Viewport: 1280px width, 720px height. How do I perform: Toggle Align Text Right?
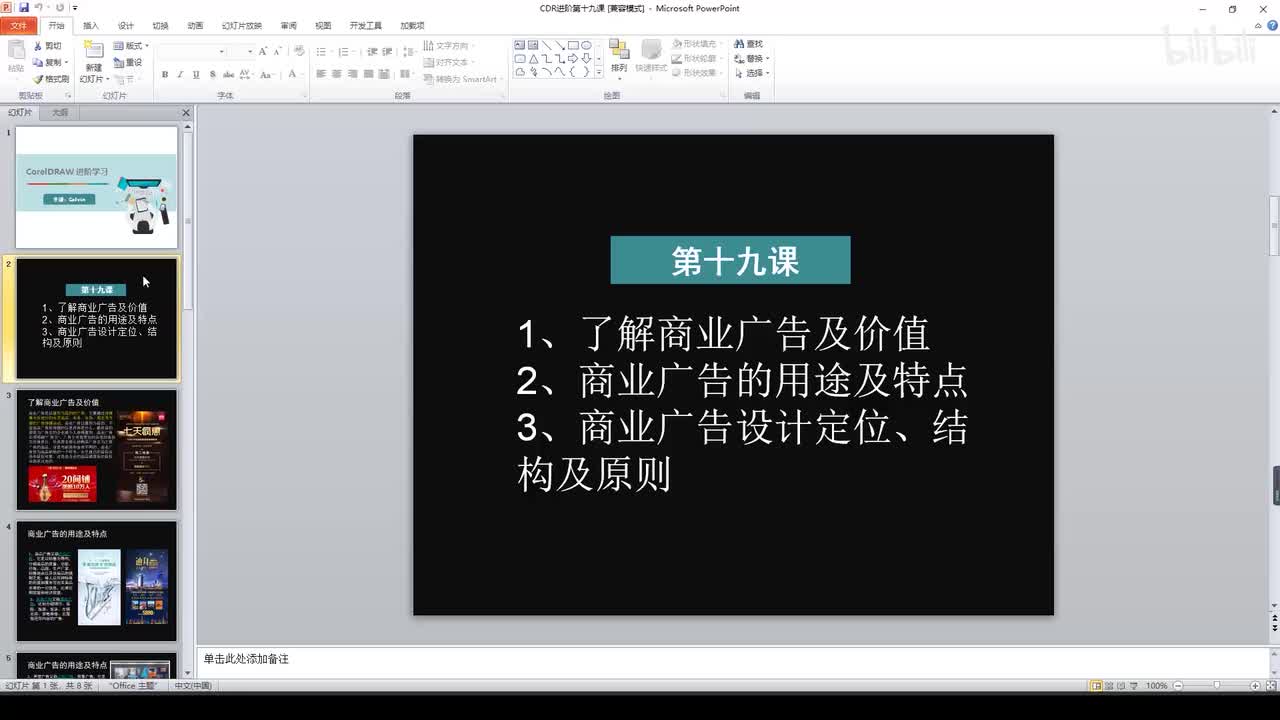(x=353, y=74)
